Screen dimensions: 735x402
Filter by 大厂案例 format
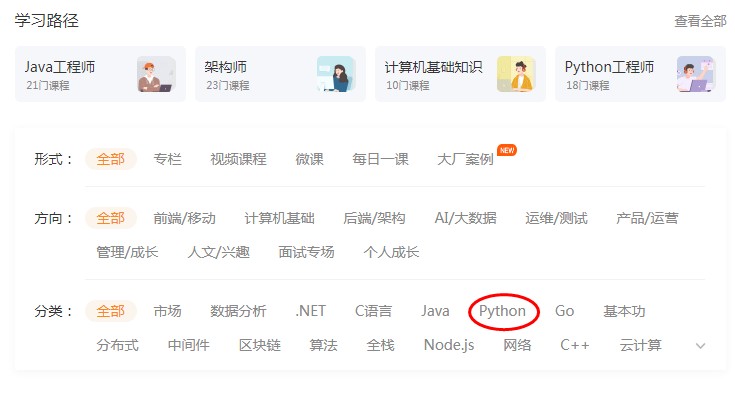click(465, 159)
